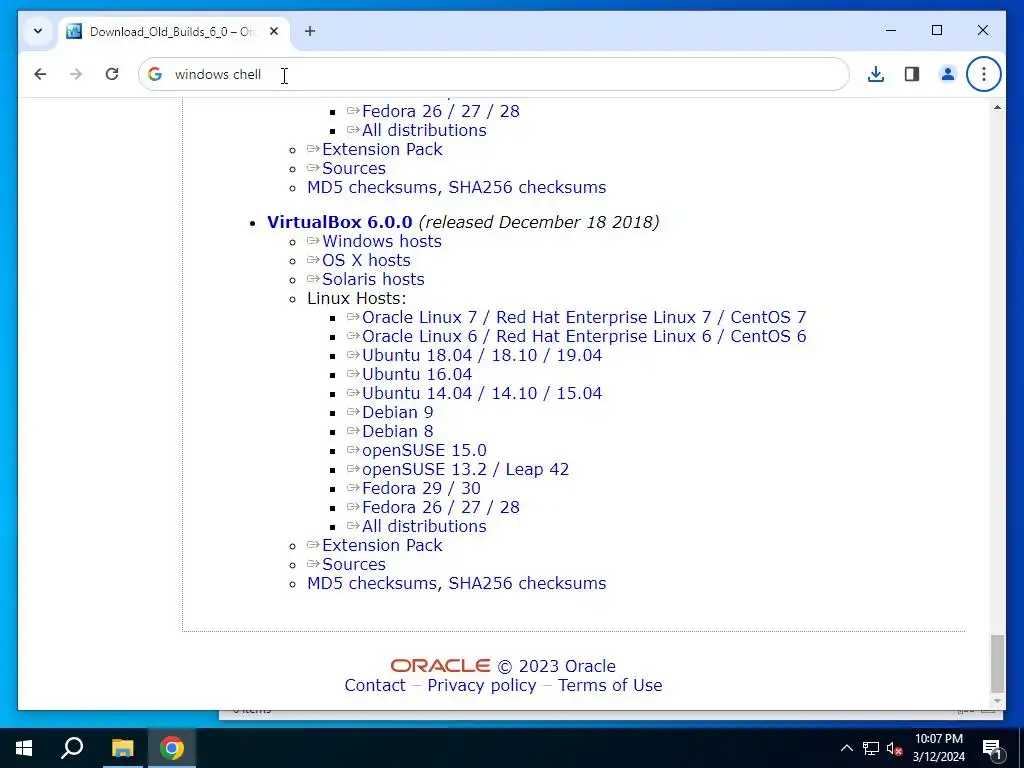
Task: Reload the current page
Action: (x=112, y=74)
